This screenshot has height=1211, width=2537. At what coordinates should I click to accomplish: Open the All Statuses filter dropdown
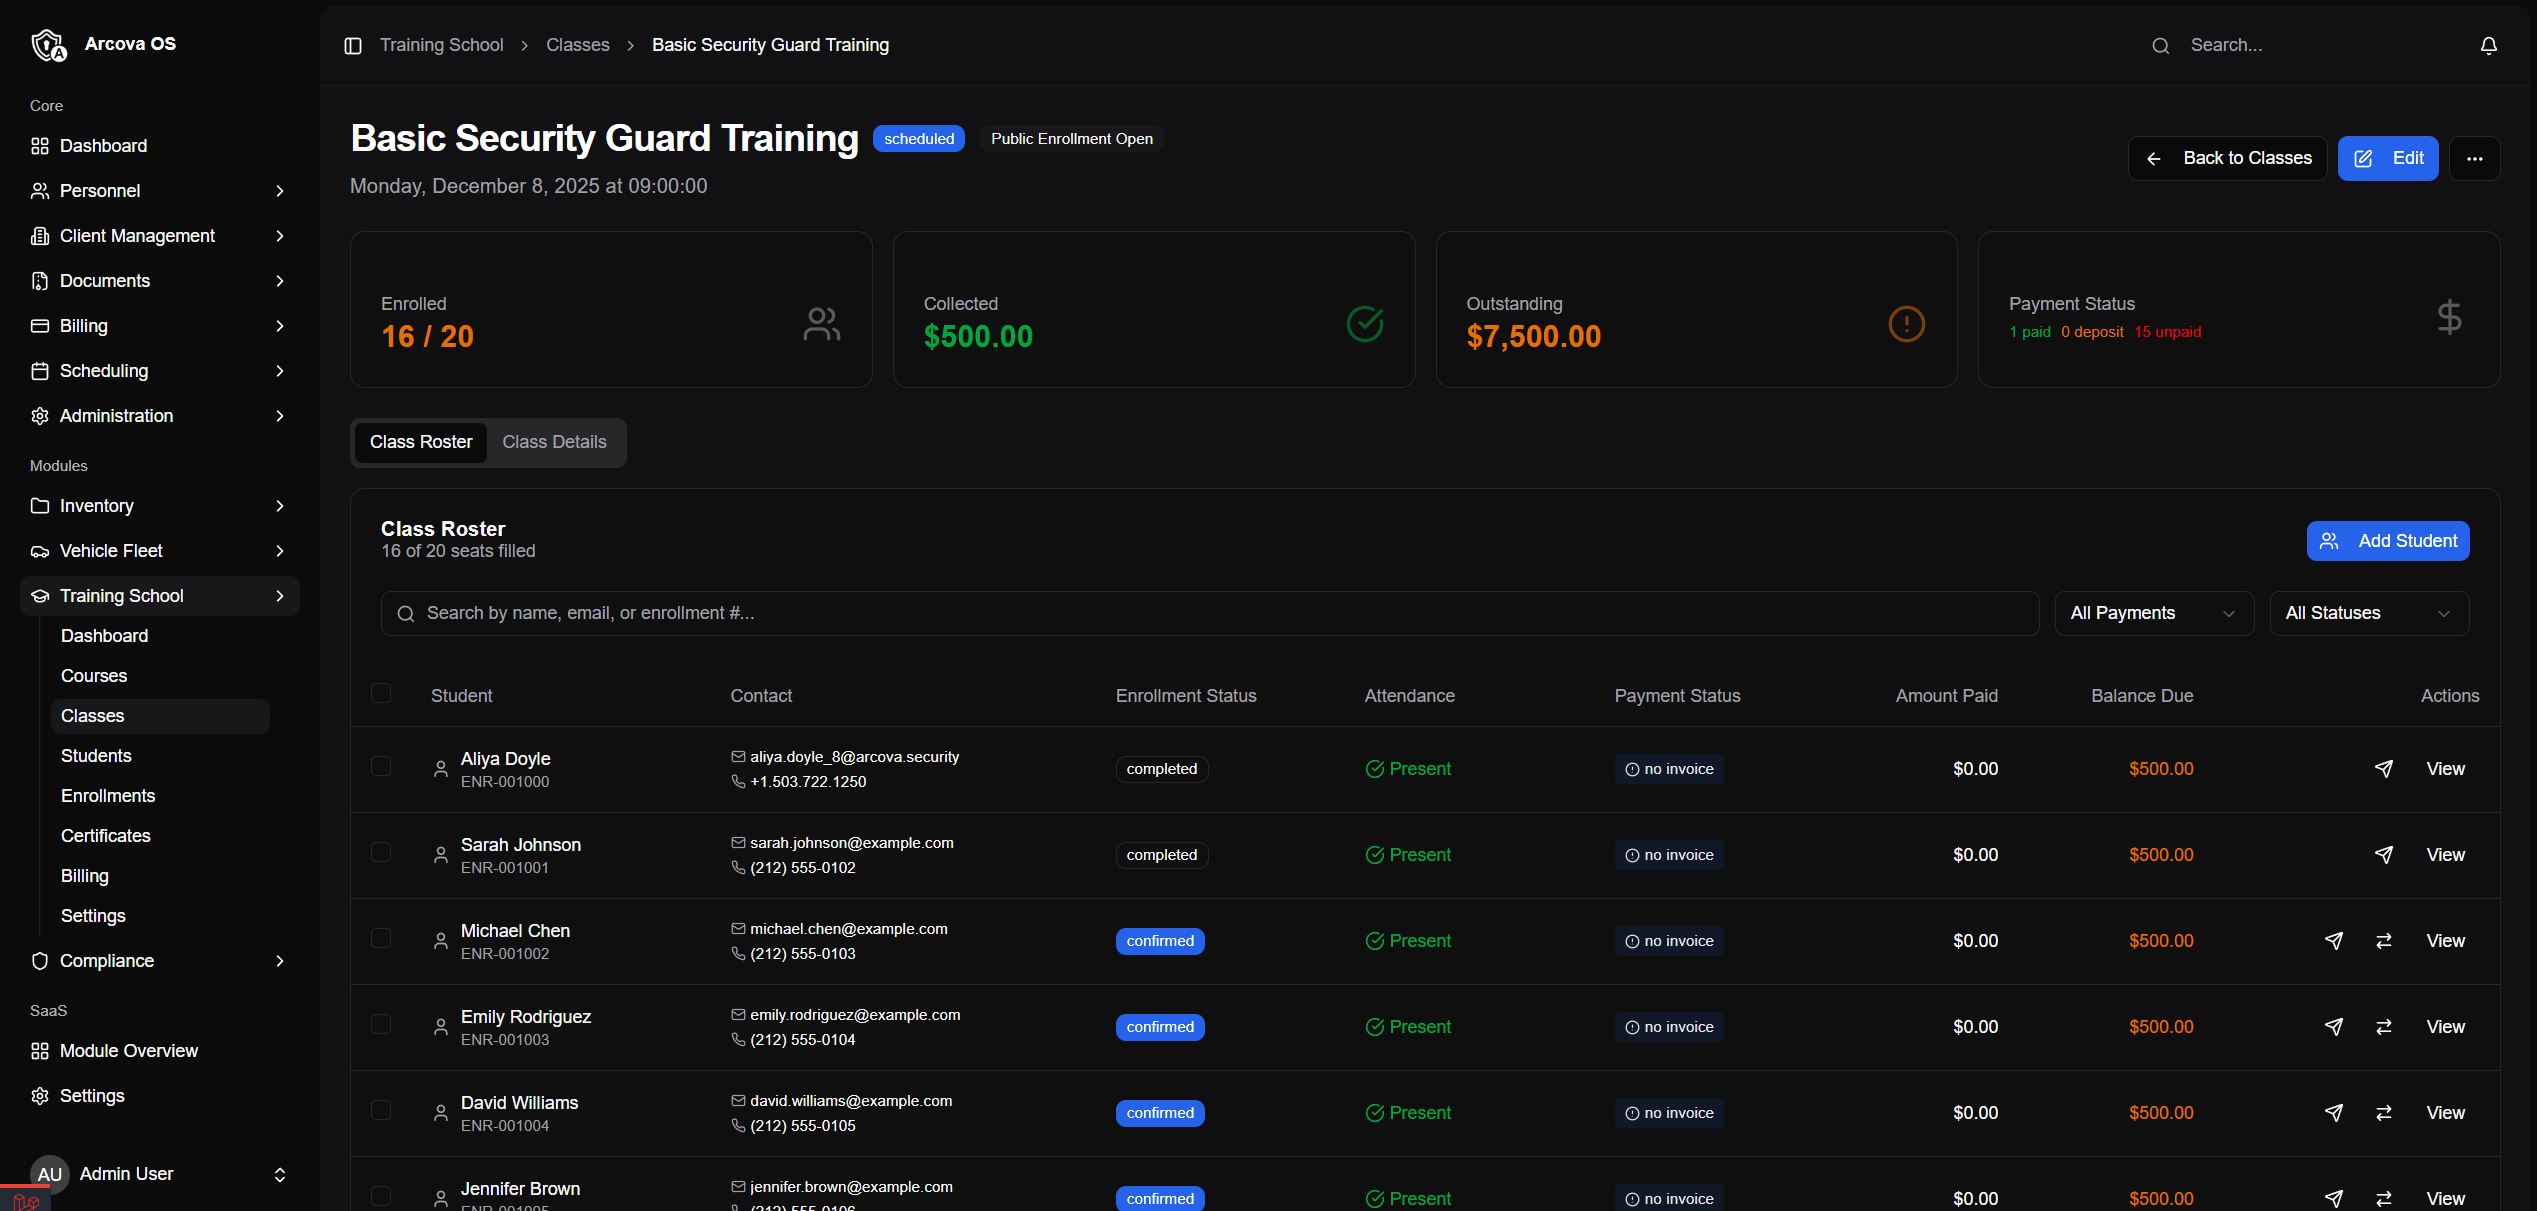(x=2369, y=613)
